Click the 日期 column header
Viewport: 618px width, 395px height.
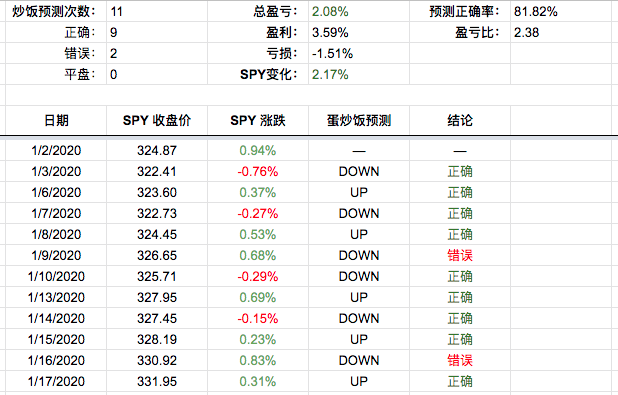pyautogui.click(x=56, y=120)
